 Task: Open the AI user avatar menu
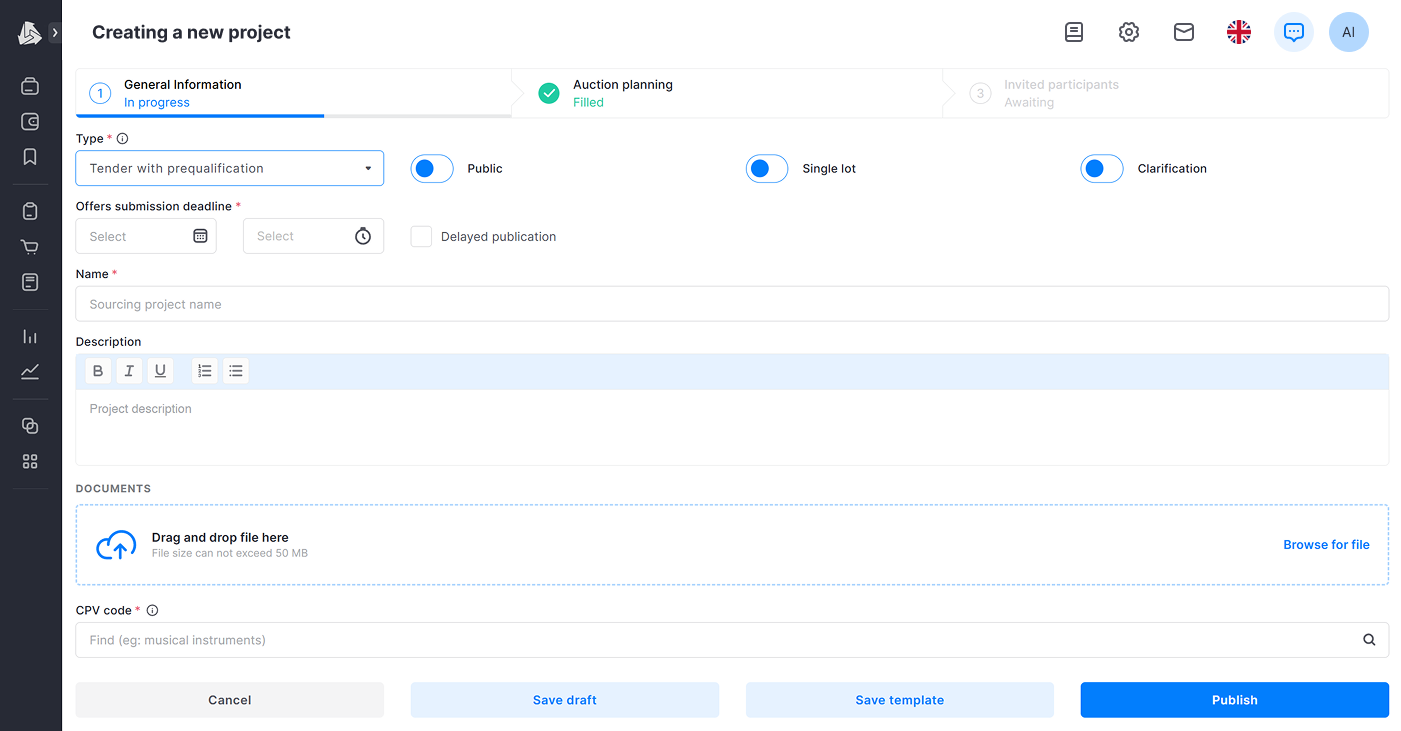(x=1349, y=32)
